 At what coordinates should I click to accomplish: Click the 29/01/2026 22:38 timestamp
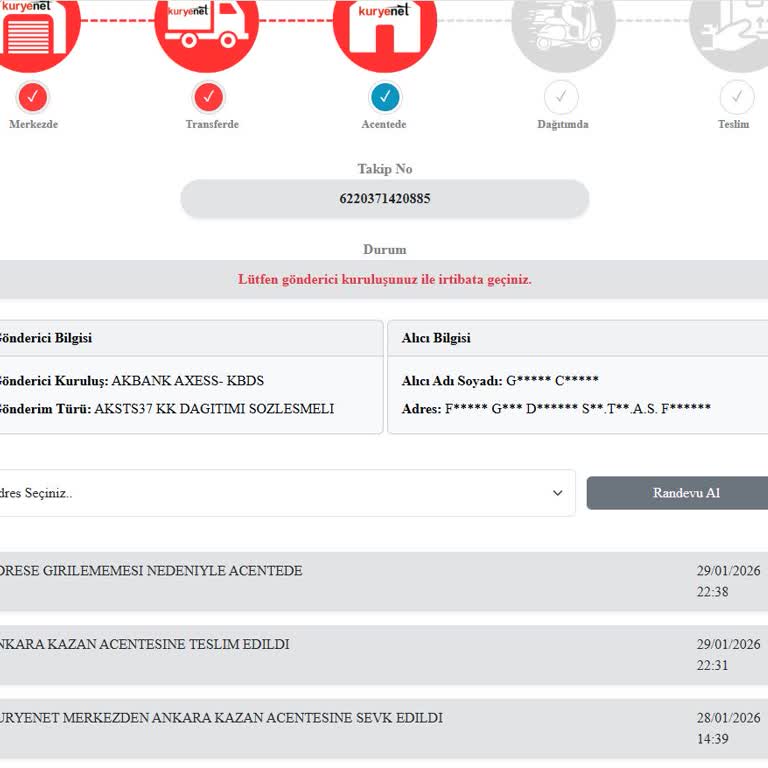728,581
